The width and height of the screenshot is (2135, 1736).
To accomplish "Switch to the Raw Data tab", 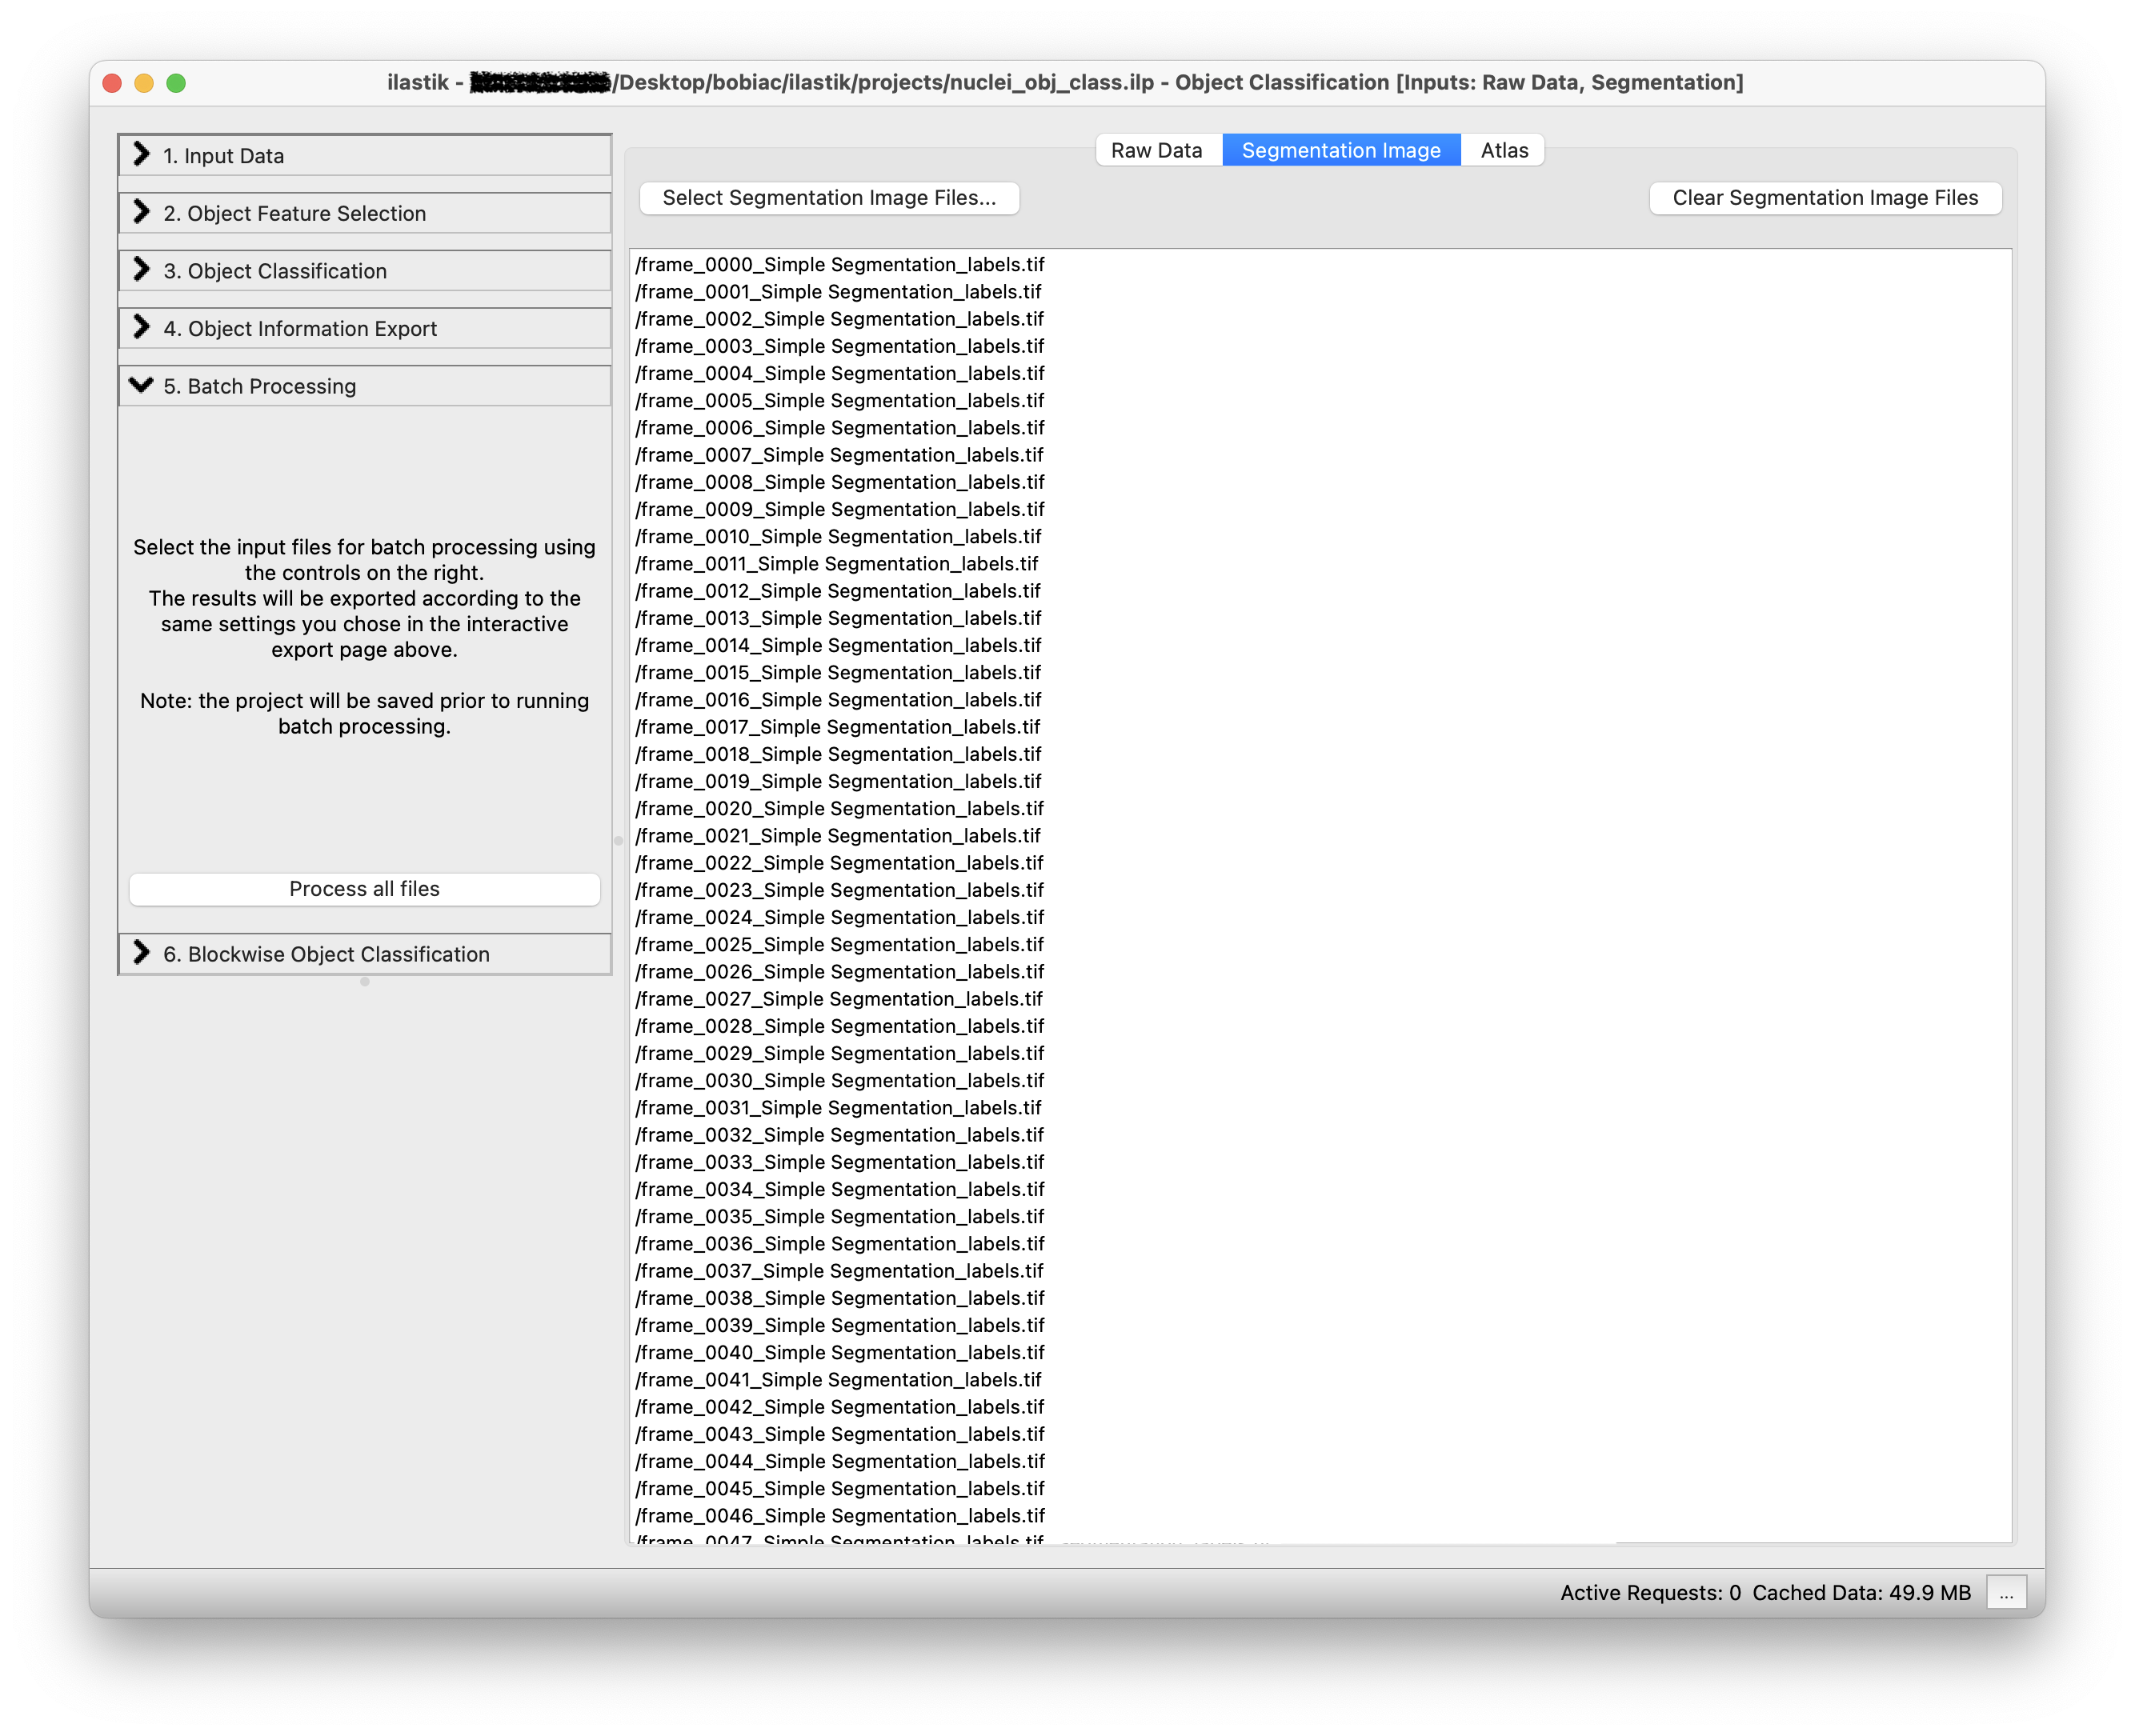I will [1157, 150].
